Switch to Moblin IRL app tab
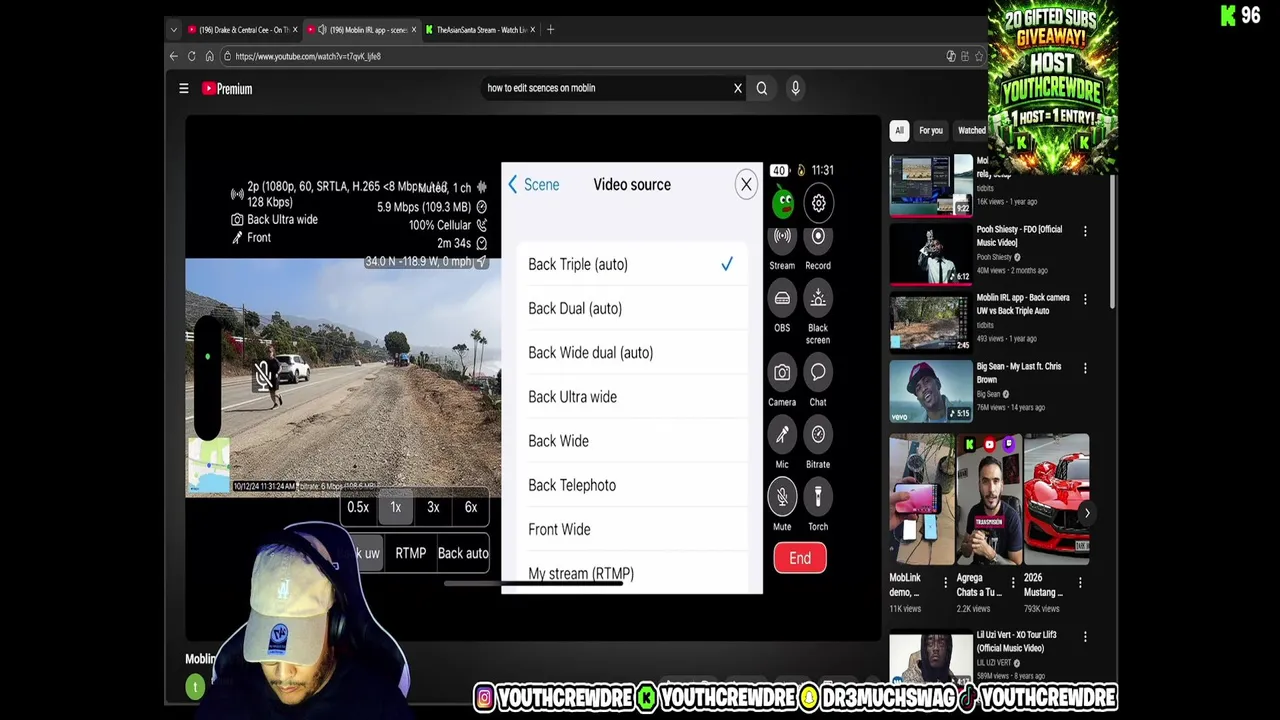 pyautogui.click(x=361, y=30)
